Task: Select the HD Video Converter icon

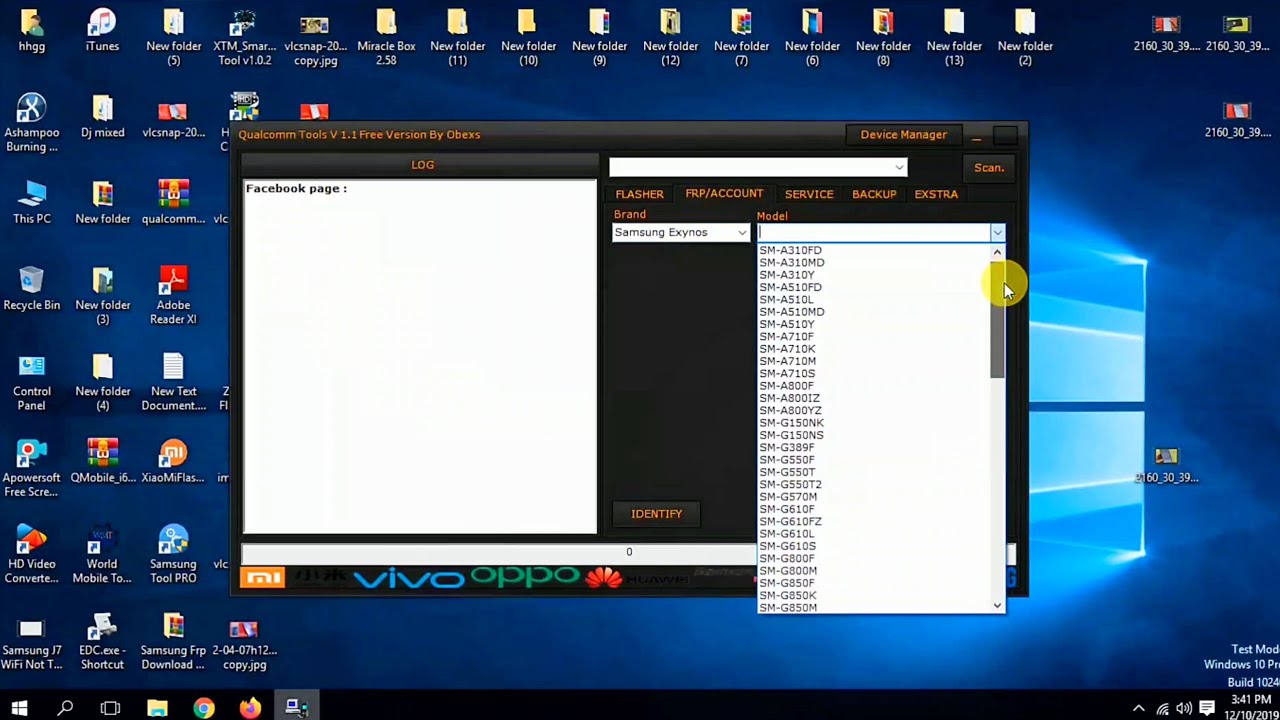Action: pyautogui.click(x=31, y=555)
